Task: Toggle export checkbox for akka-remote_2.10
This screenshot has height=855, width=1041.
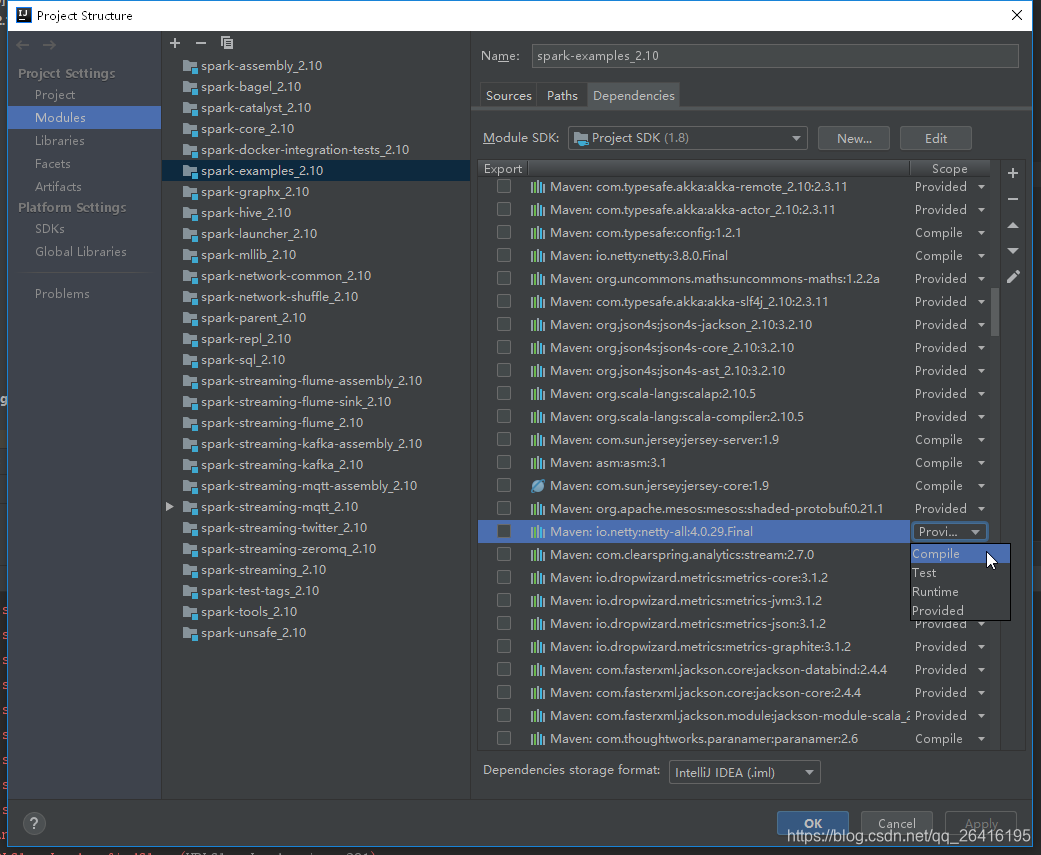Action: click(x=504, y=187)
